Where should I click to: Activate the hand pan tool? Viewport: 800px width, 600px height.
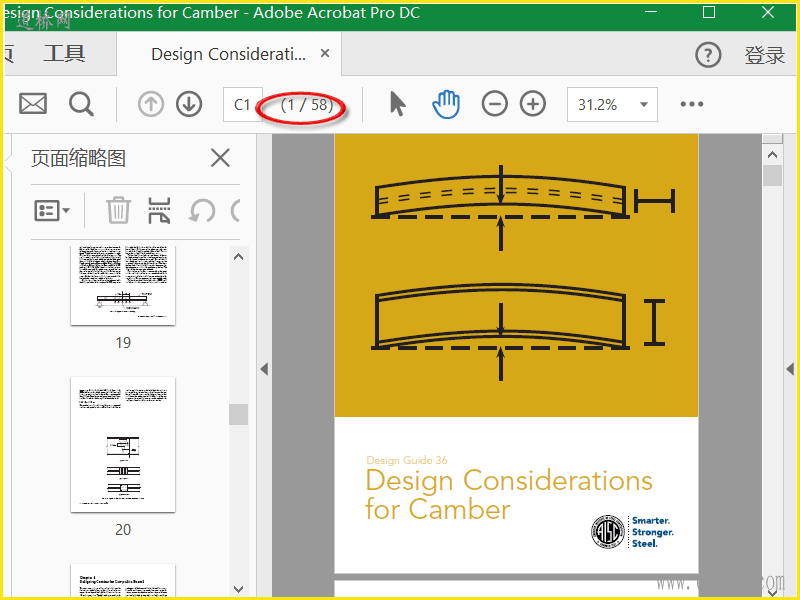pyautogui.click(x=446, y=104)
